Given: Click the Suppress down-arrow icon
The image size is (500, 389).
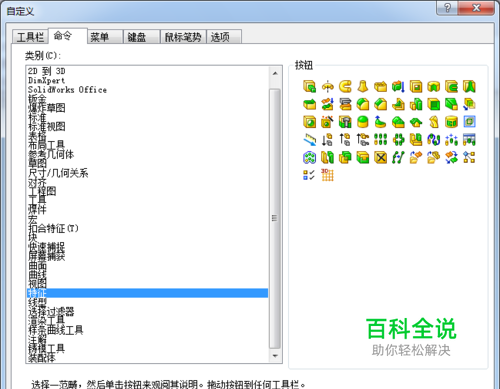Looking at the screenshot, I should [x=328, y=140].
